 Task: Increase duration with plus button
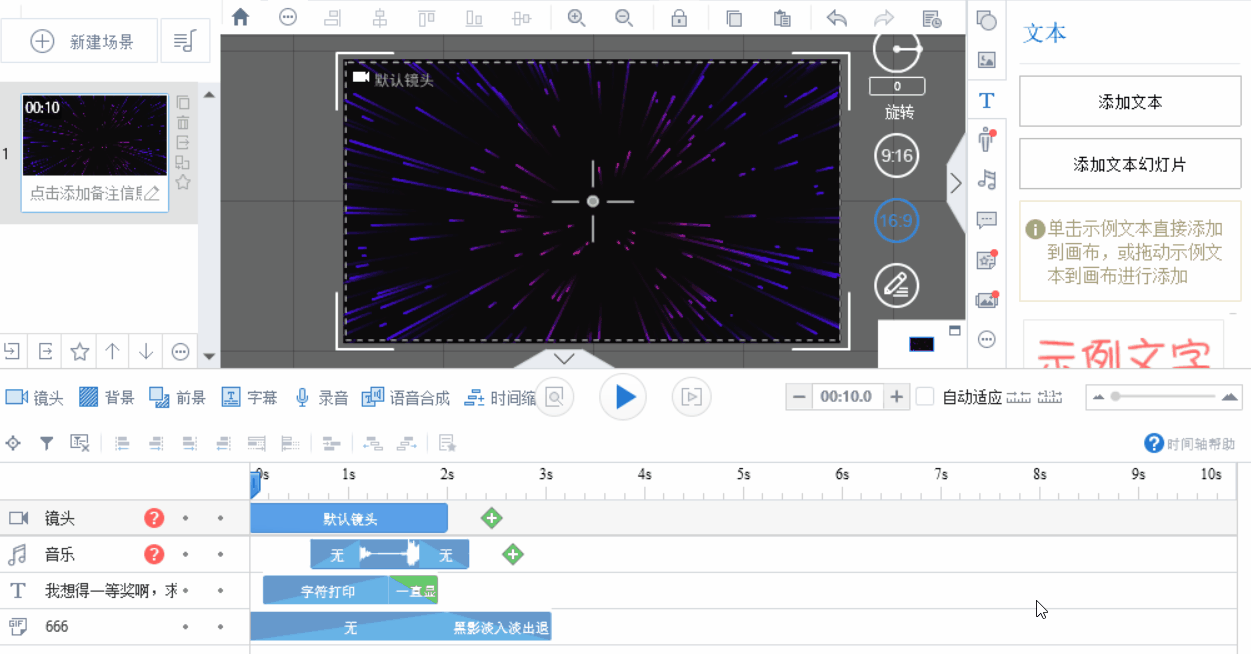(897, 397)
